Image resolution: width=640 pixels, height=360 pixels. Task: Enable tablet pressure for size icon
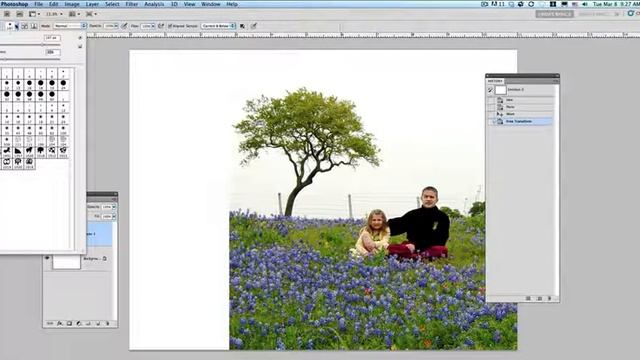[x=254, y=26]
